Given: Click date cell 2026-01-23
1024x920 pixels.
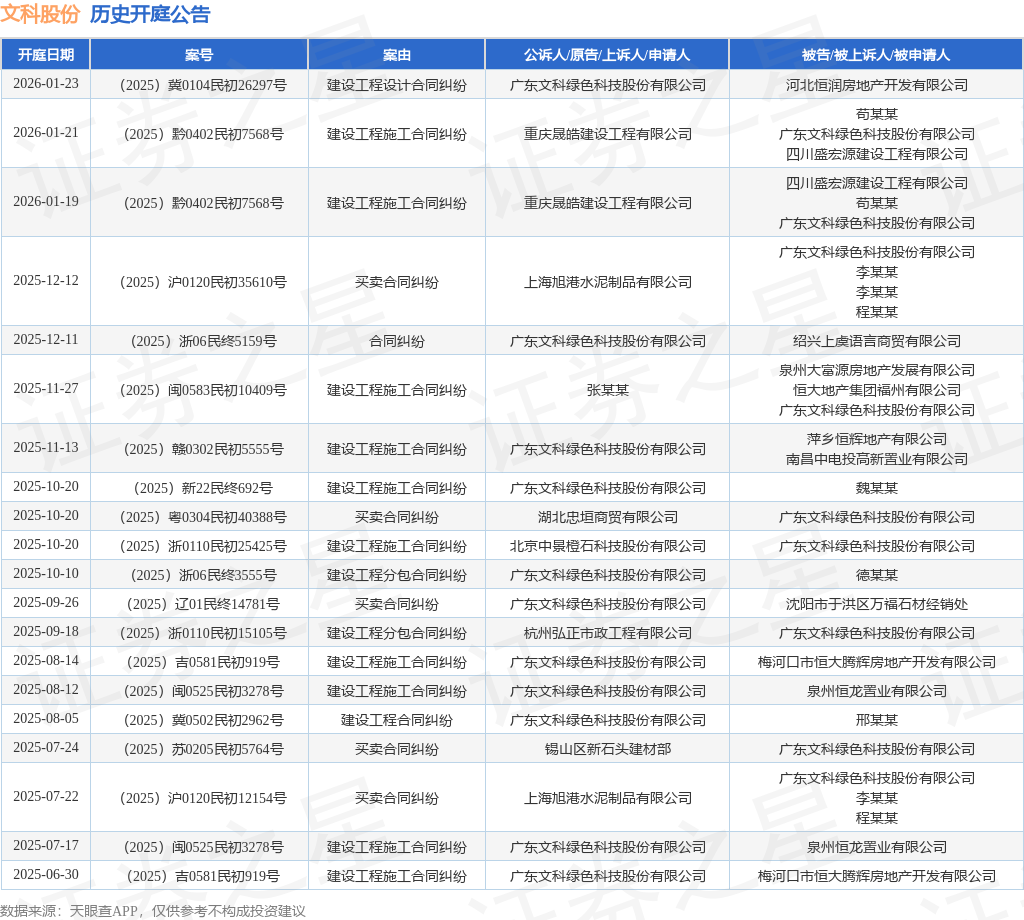Looking at the screenshot, I should [46, 84].
